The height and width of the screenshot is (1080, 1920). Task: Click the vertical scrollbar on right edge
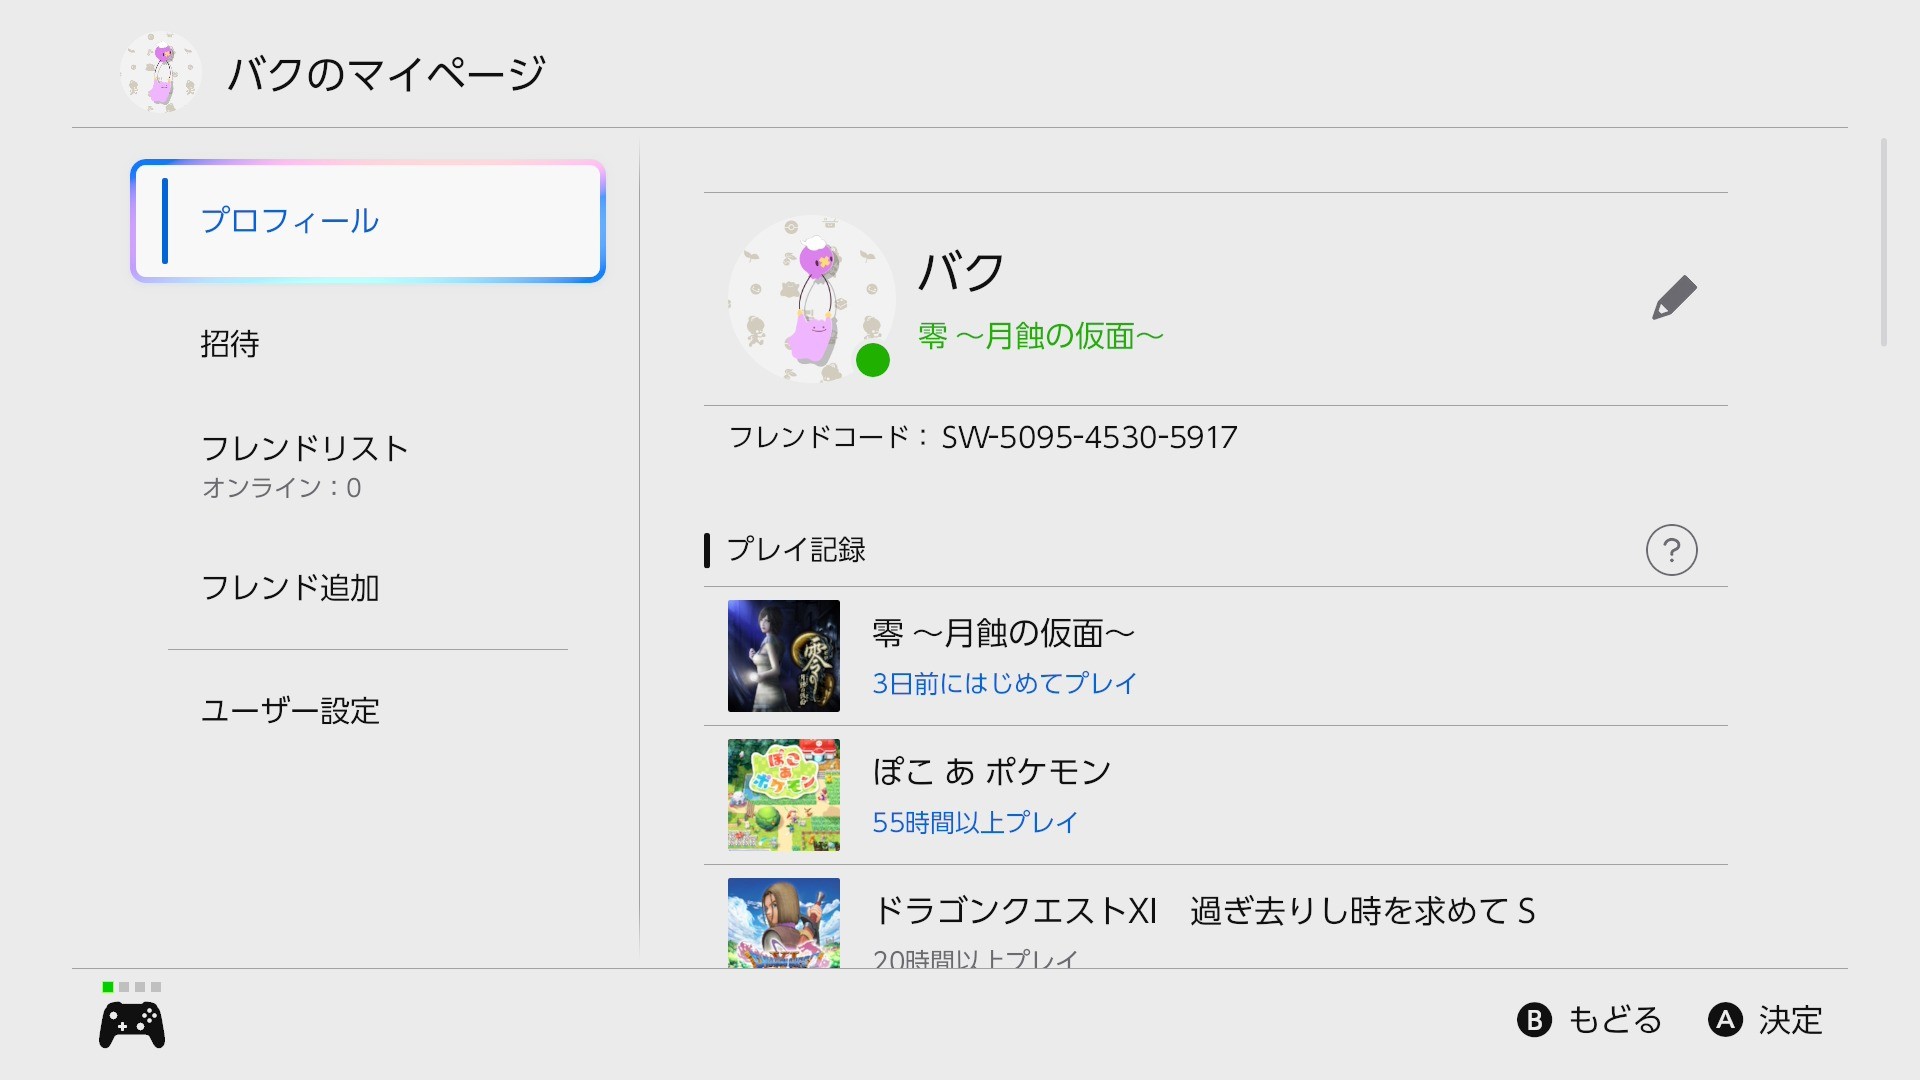[x=1883, y=243]
